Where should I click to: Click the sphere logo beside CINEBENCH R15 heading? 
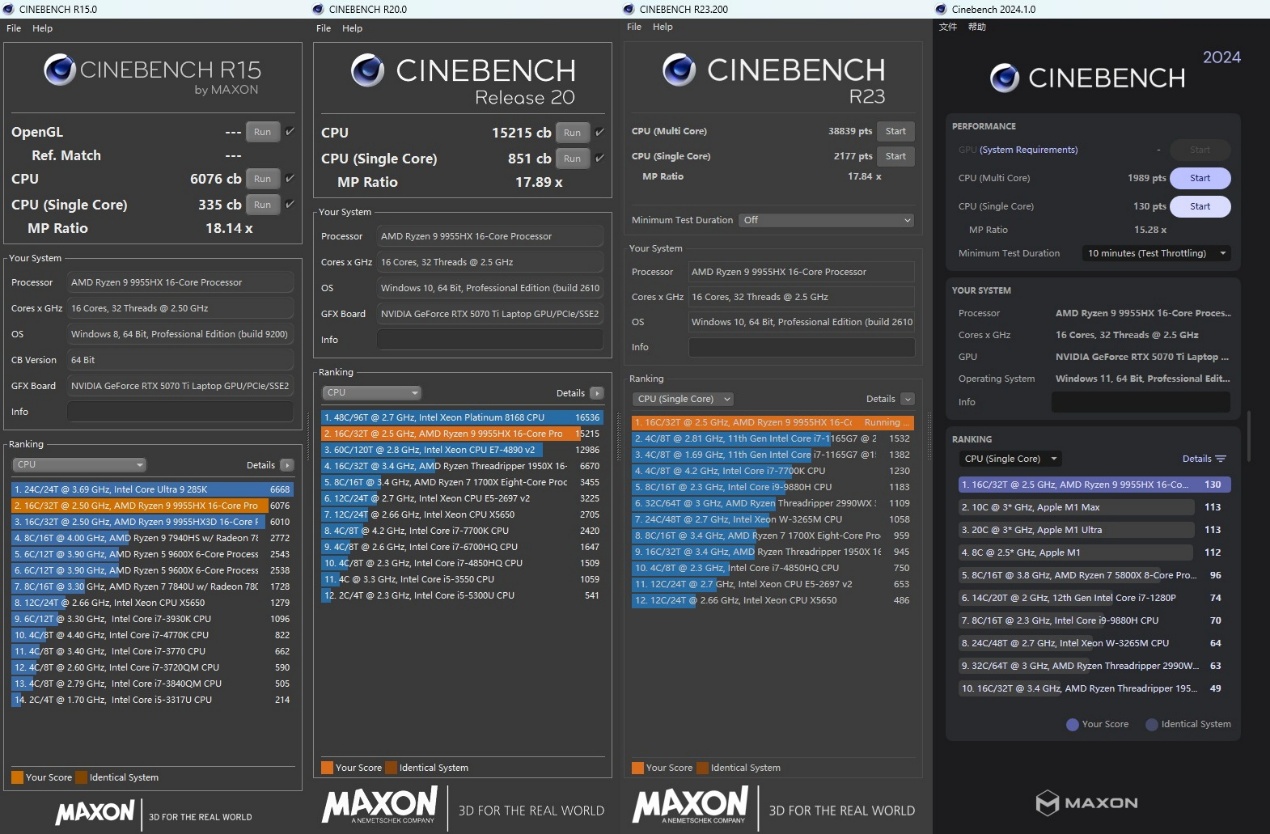59,70
